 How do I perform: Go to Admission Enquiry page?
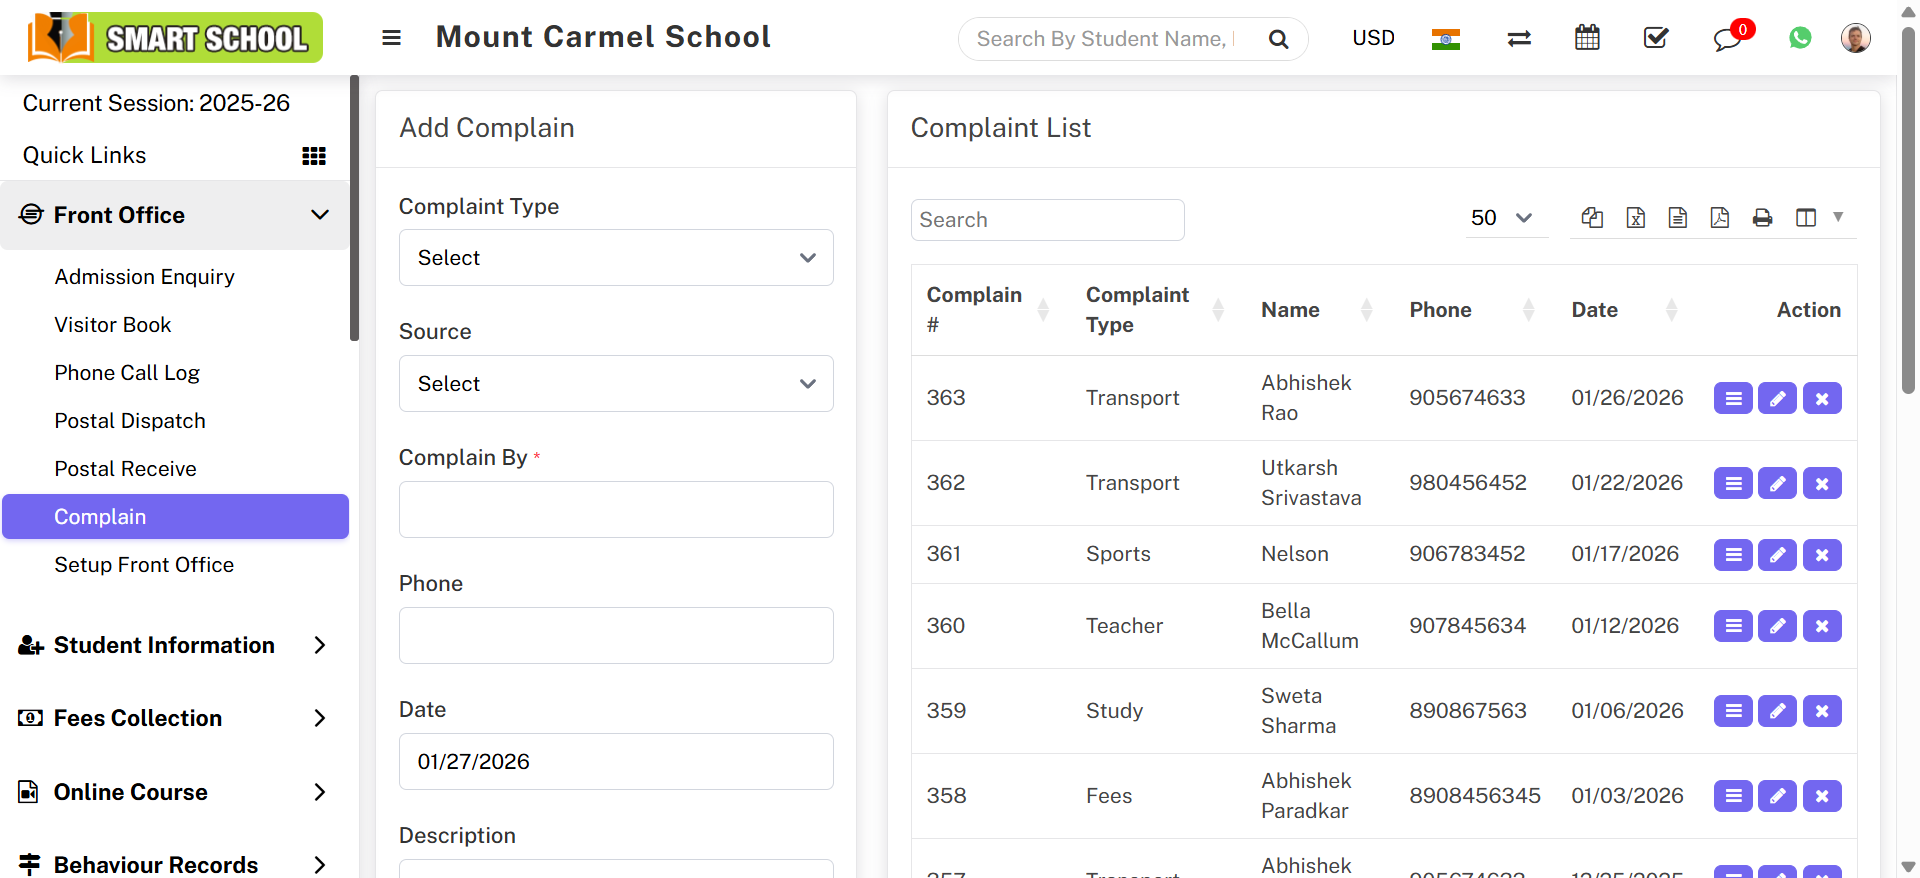[145, 277]
